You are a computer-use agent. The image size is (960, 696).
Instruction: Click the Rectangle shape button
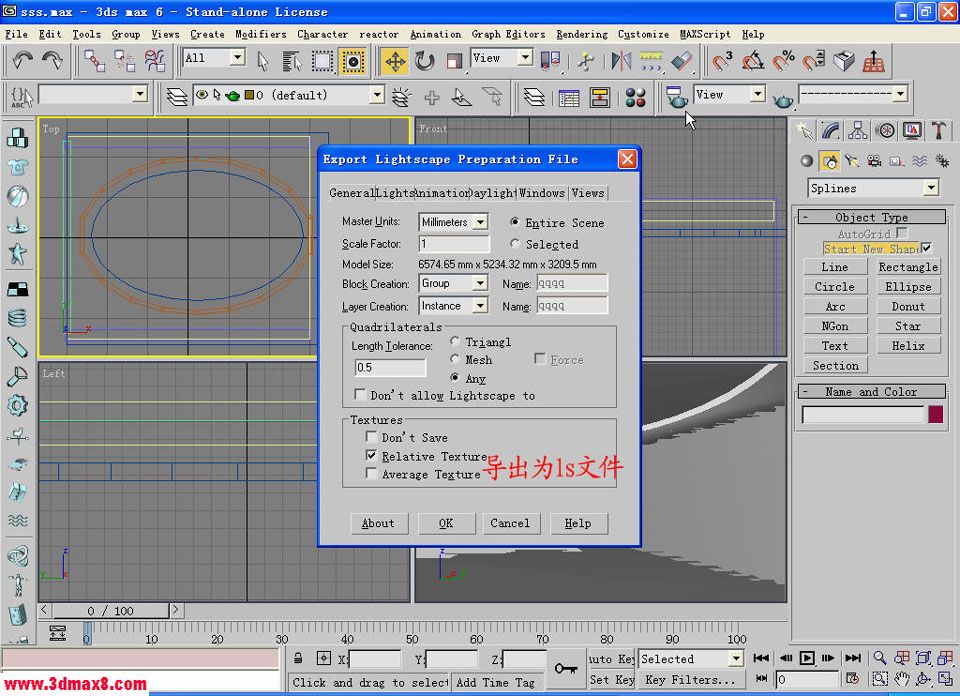click(x=908, y=267)
